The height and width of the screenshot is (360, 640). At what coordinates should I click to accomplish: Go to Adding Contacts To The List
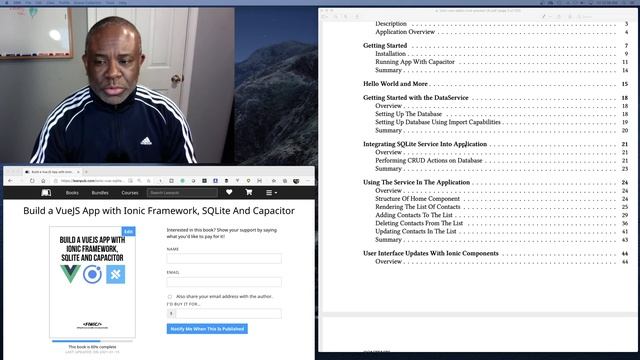click(414, 215)
